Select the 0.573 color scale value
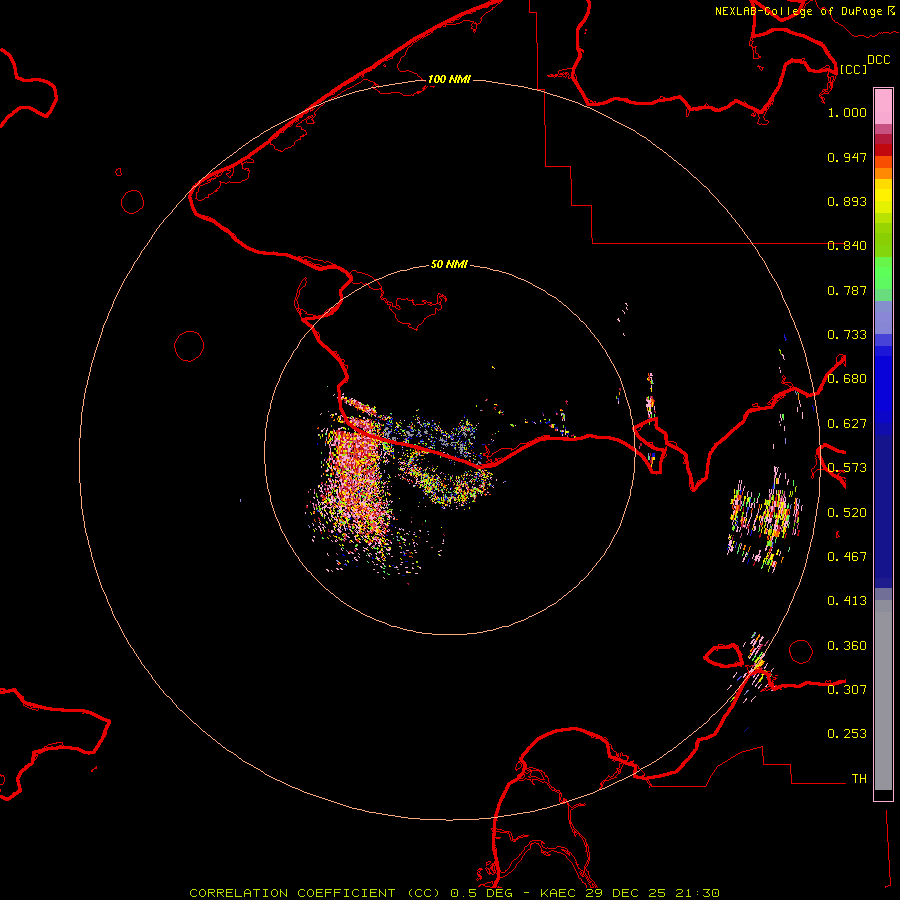900x900 pixels. click(847, 468)
